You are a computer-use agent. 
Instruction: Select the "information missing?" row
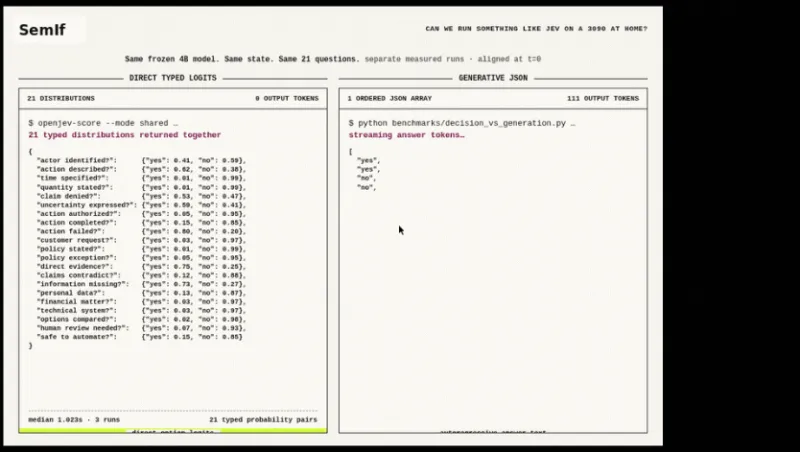141,284
